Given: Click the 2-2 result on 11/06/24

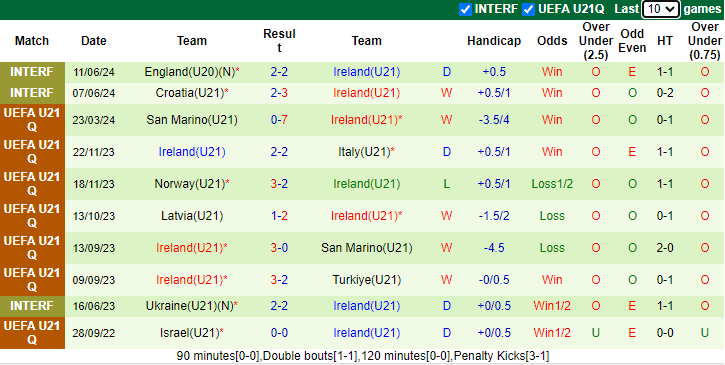Looking at the screenshot, I should tap(279, 72).
